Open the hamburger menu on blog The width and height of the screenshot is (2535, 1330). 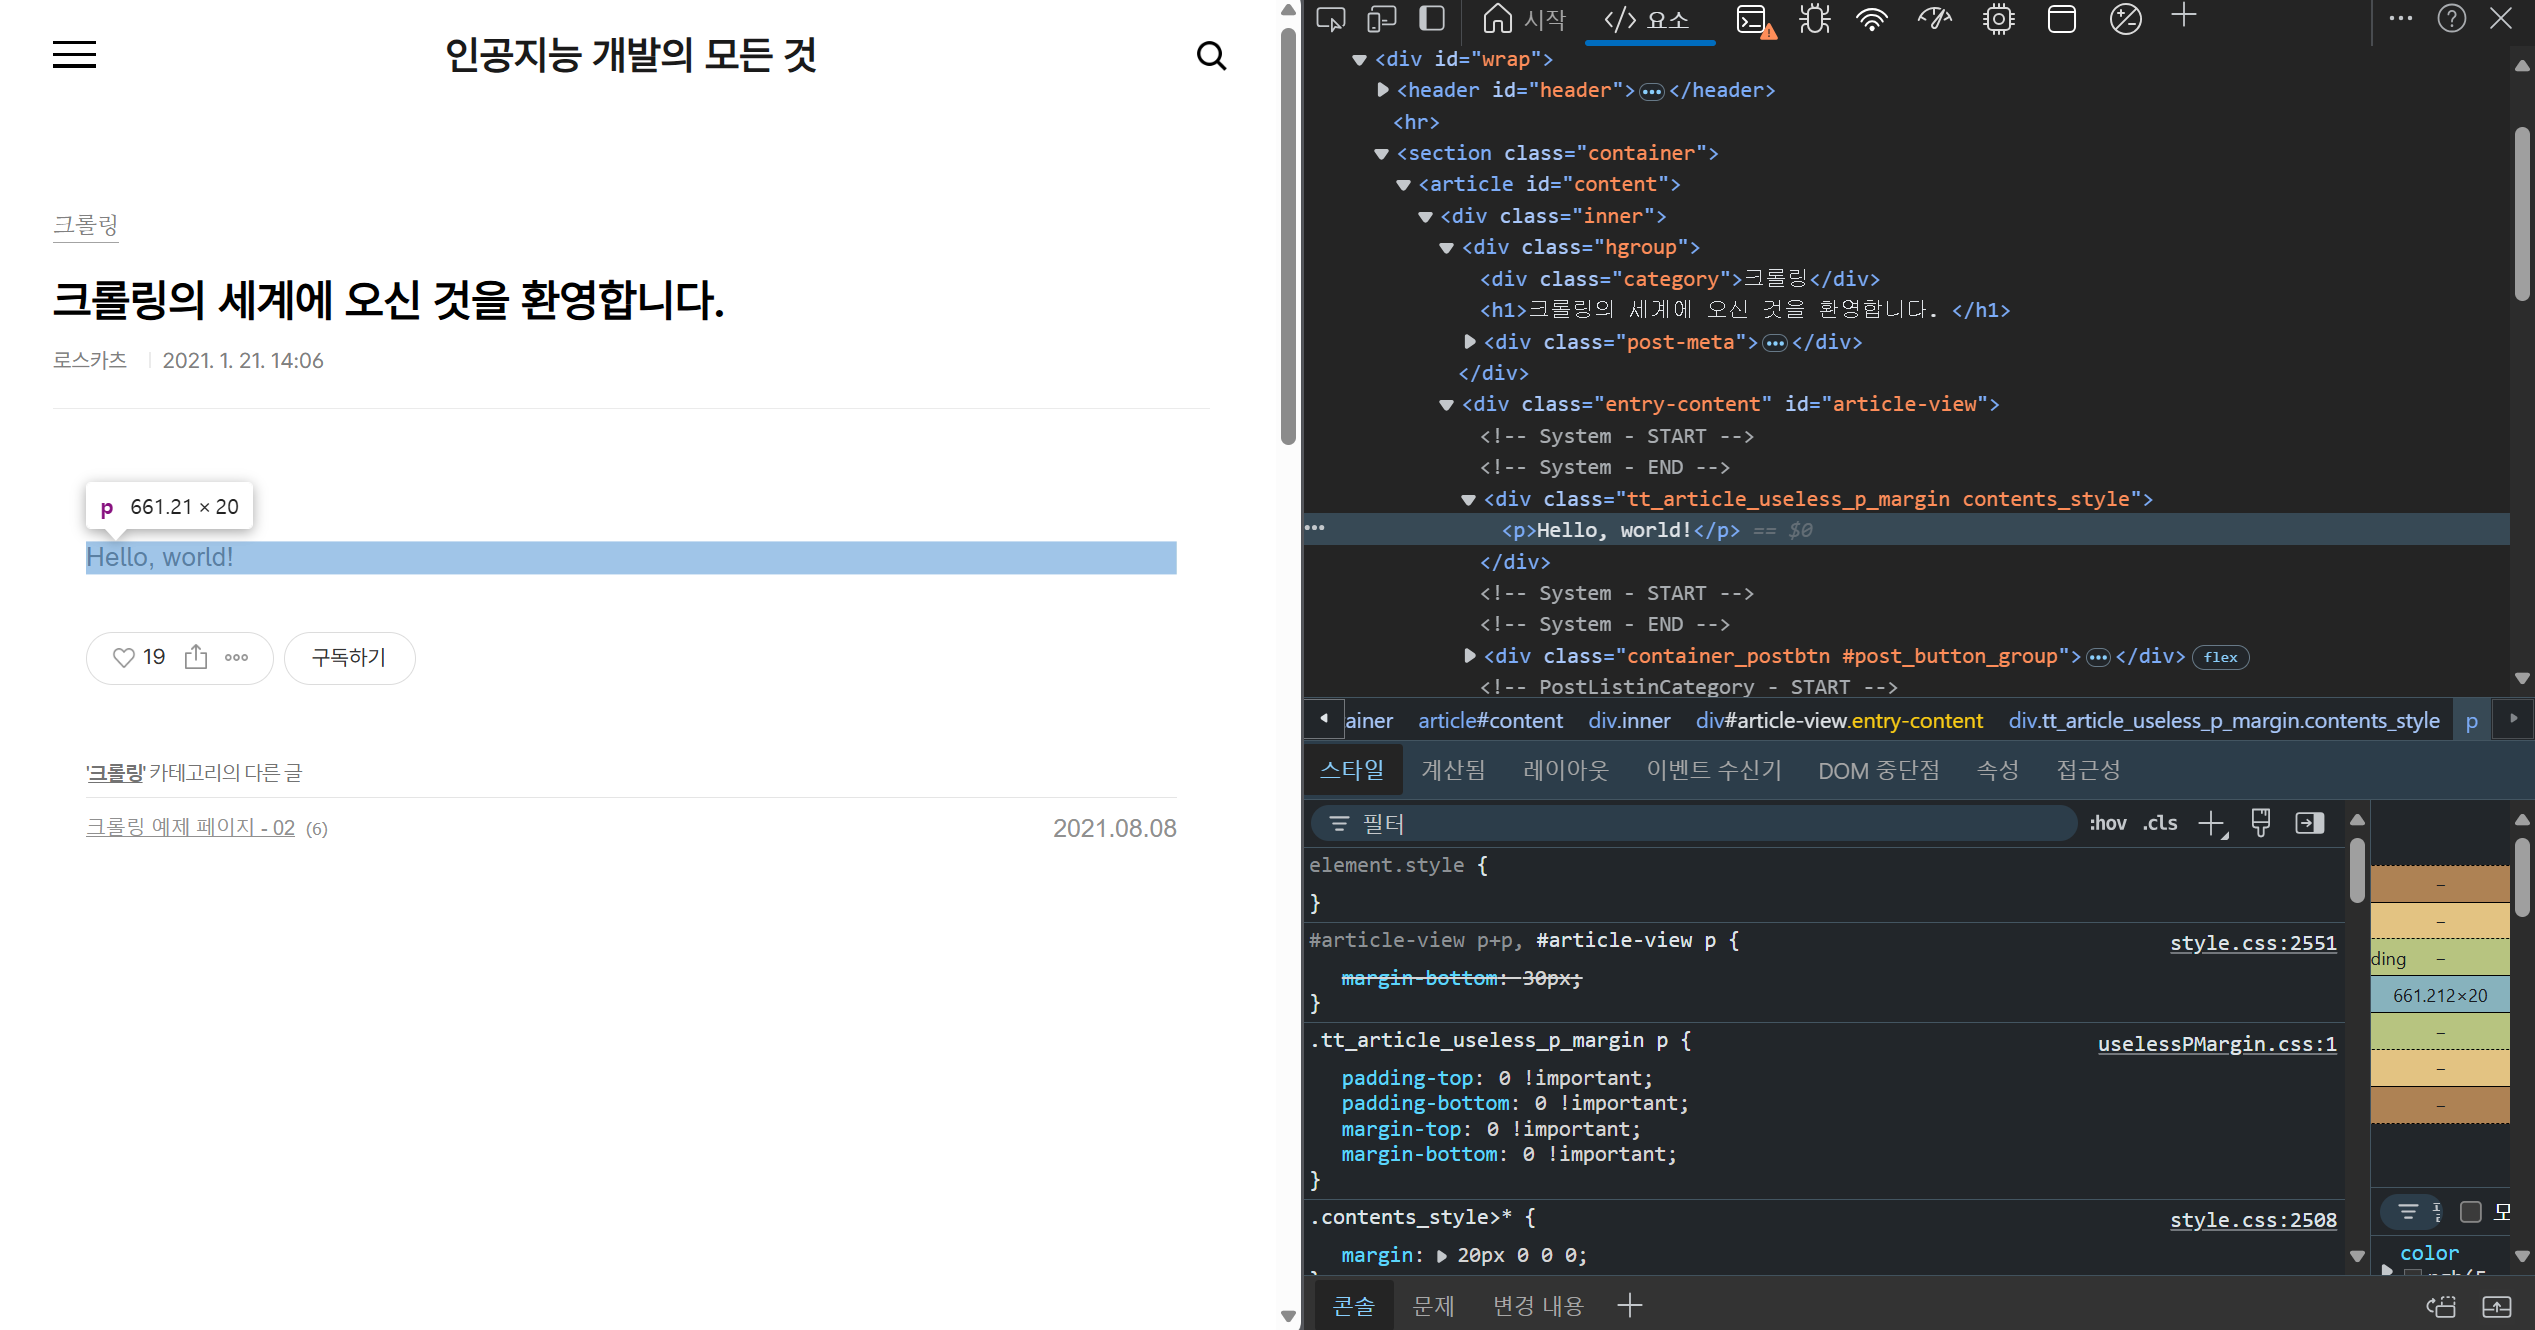pos(75,55)
